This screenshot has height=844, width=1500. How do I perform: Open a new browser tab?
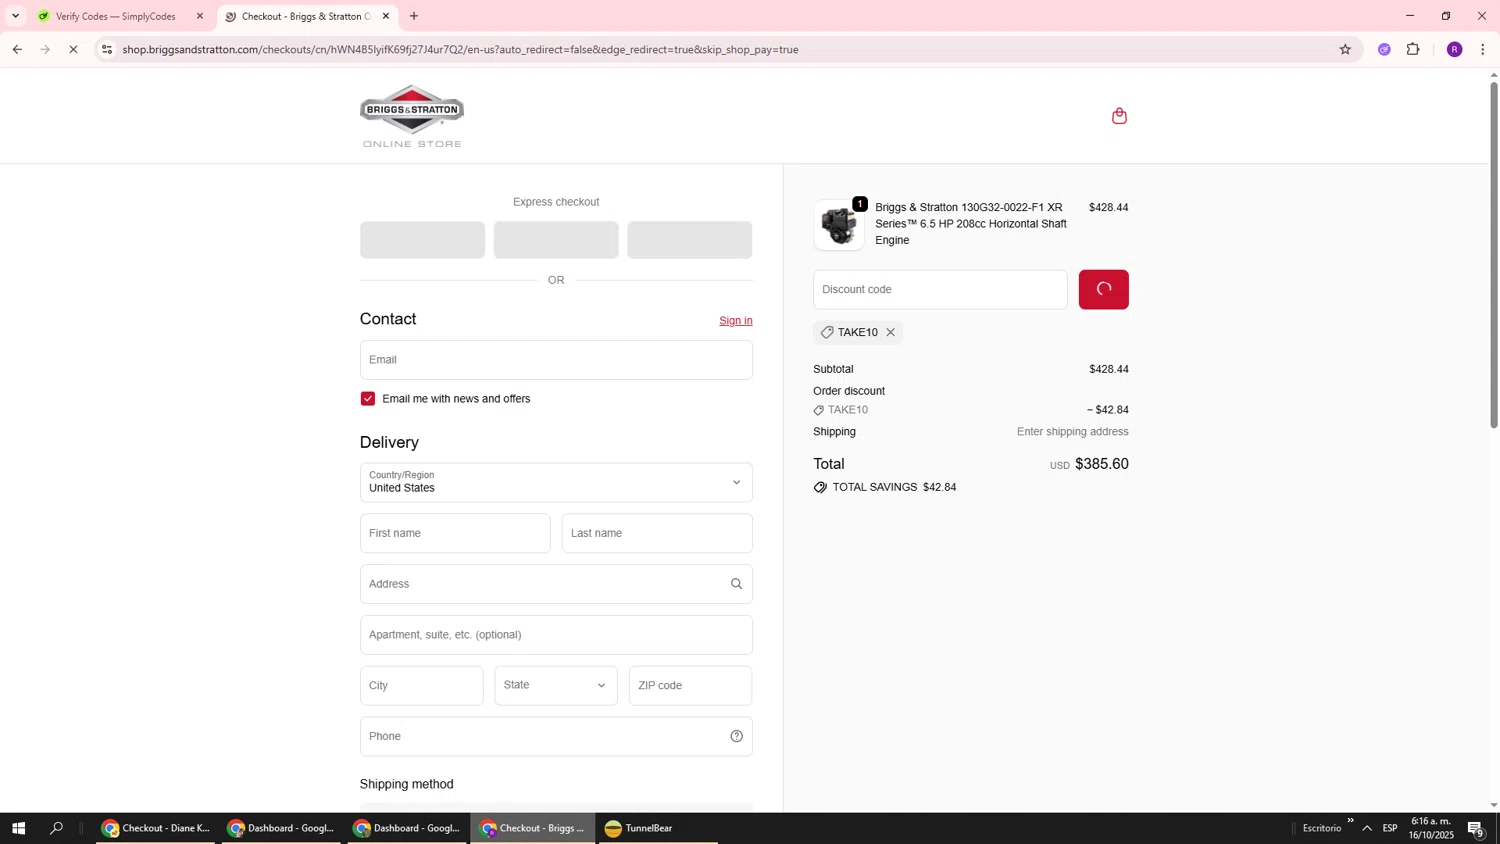(414, 16)
